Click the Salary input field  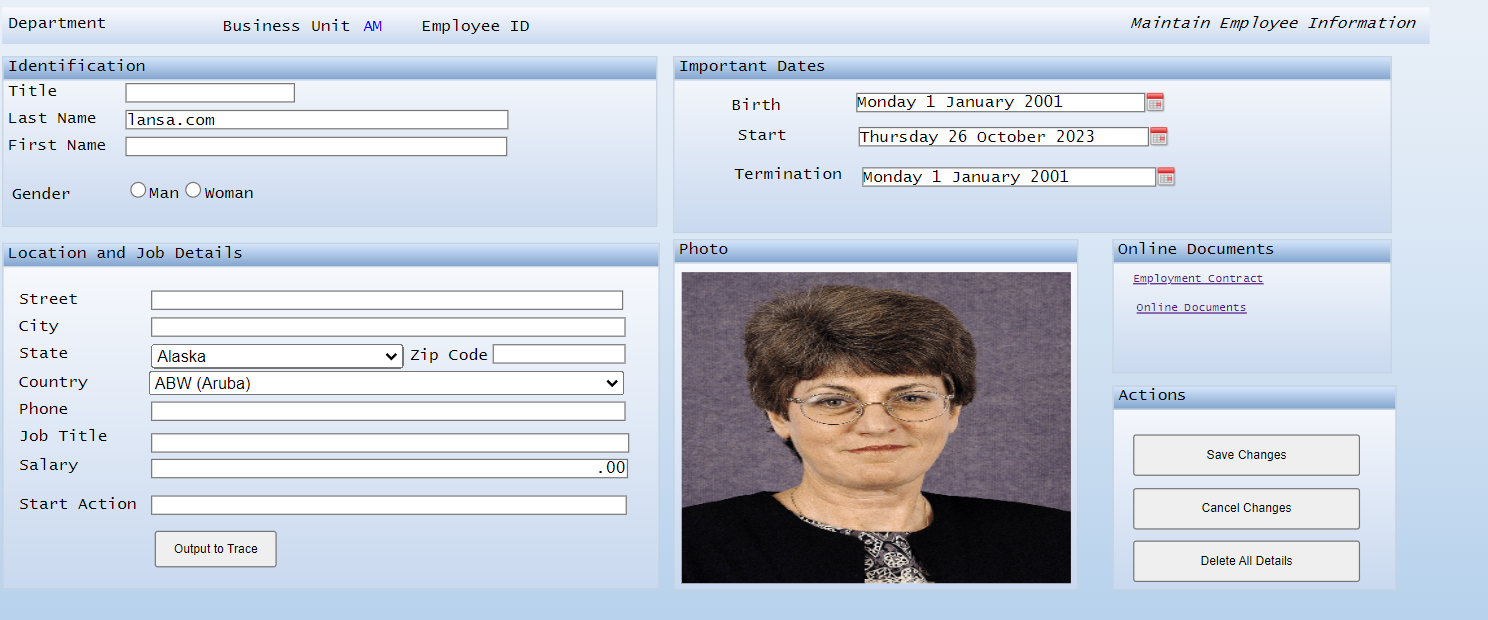pos(389,468)
